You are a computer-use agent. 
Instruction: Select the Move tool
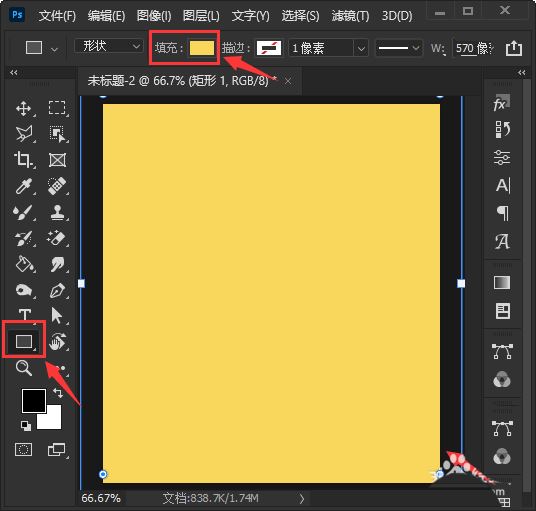pos(24,108)
